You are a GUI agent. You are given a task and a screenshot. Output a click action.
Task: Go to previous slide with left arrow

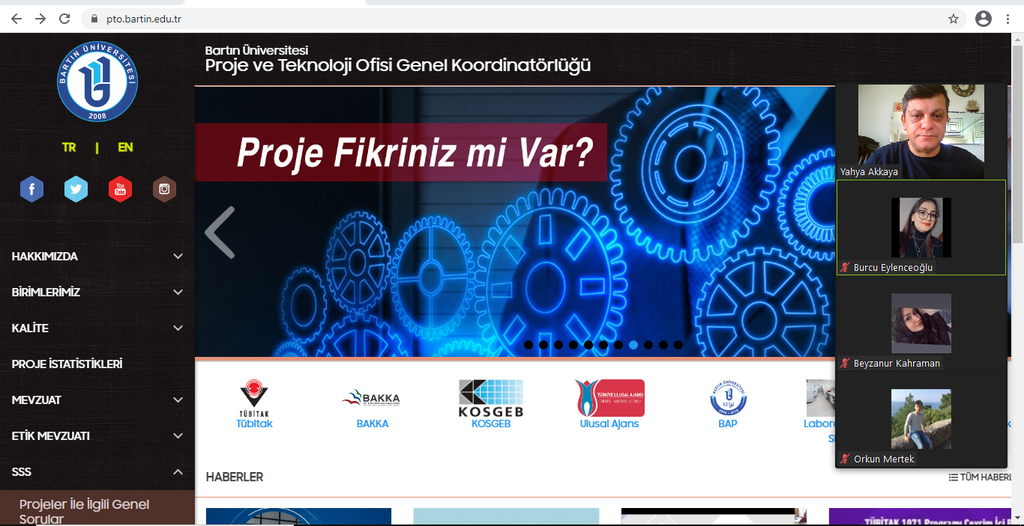219,233
